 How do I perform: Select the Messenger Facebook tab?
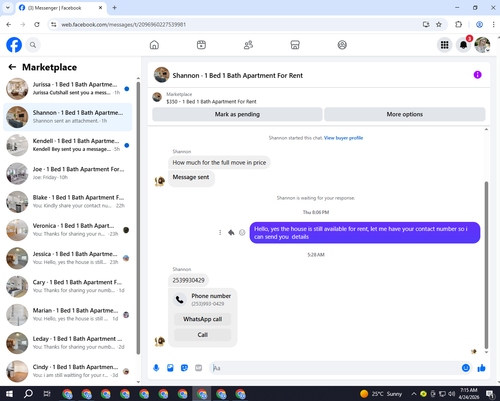pyautogui.click(x=61, y=8)
